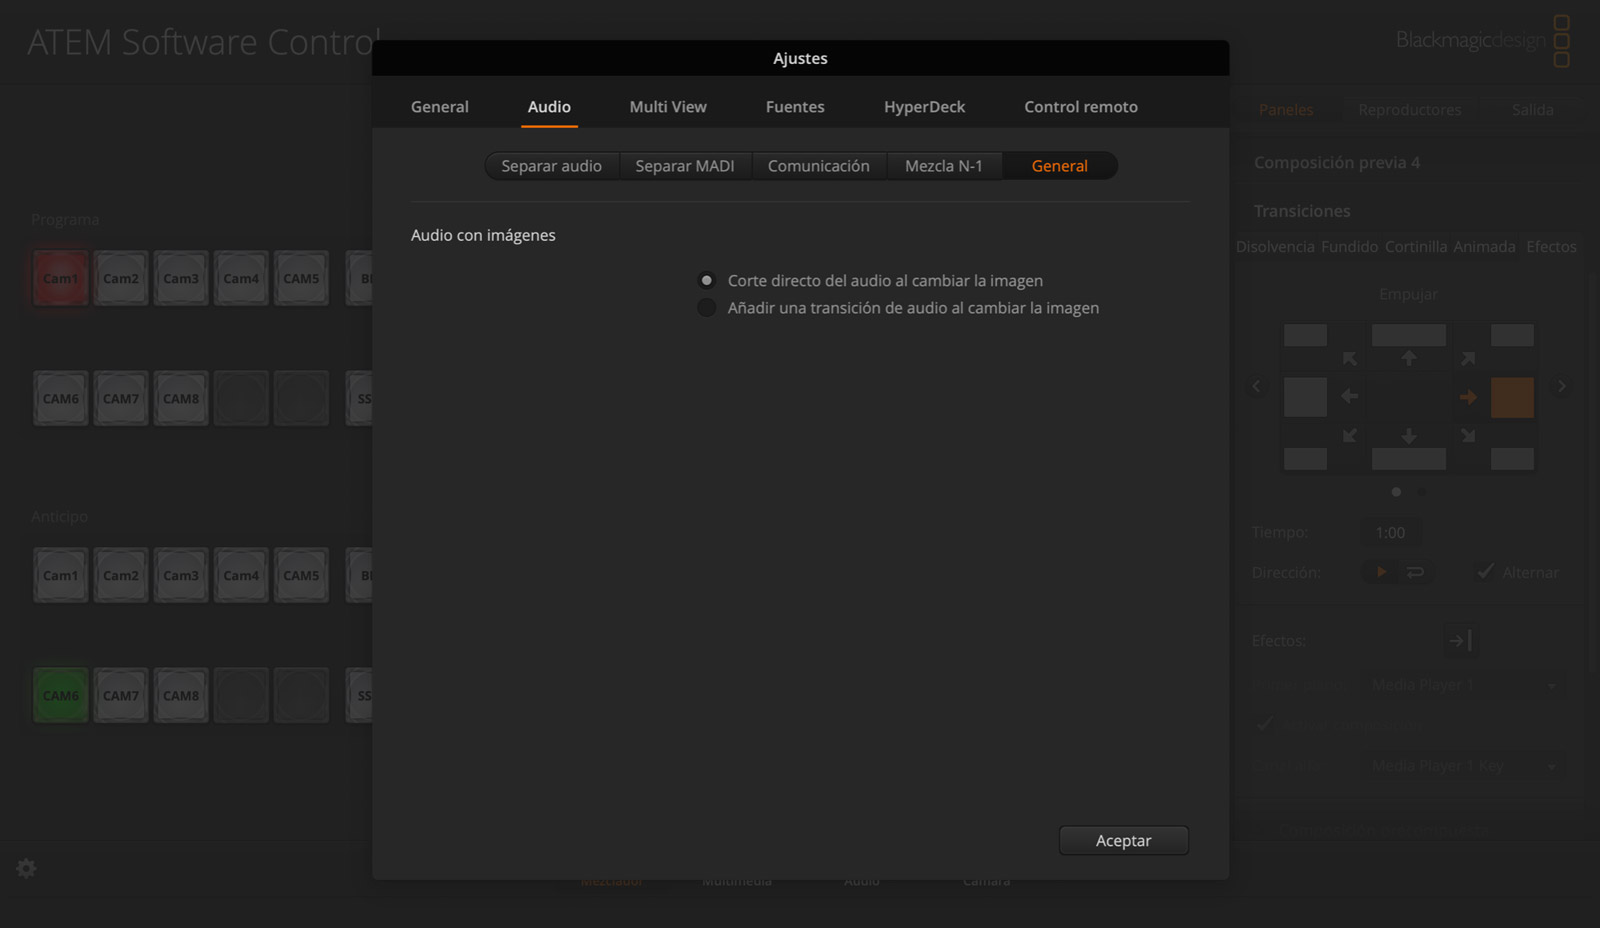Screen dimensions: 1600x928
Task: Select the Efectos transition type
Action: pyautogui.click(x=1551, y=247)
